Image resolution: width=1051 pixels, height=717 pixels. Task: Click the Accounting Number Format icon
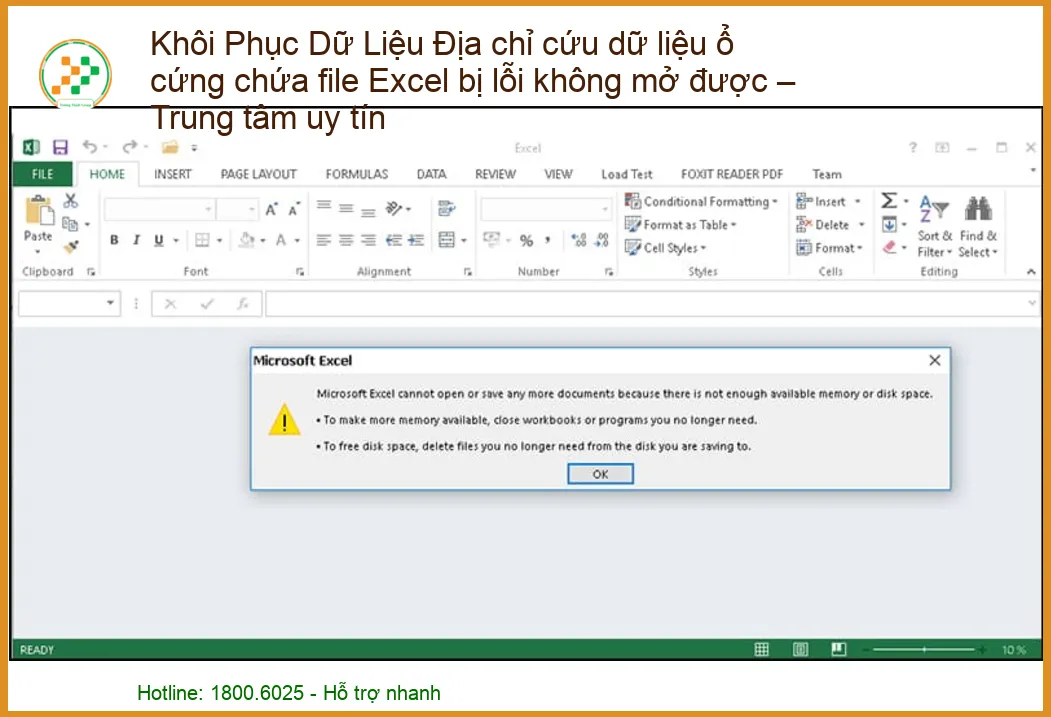pos(492,239)
